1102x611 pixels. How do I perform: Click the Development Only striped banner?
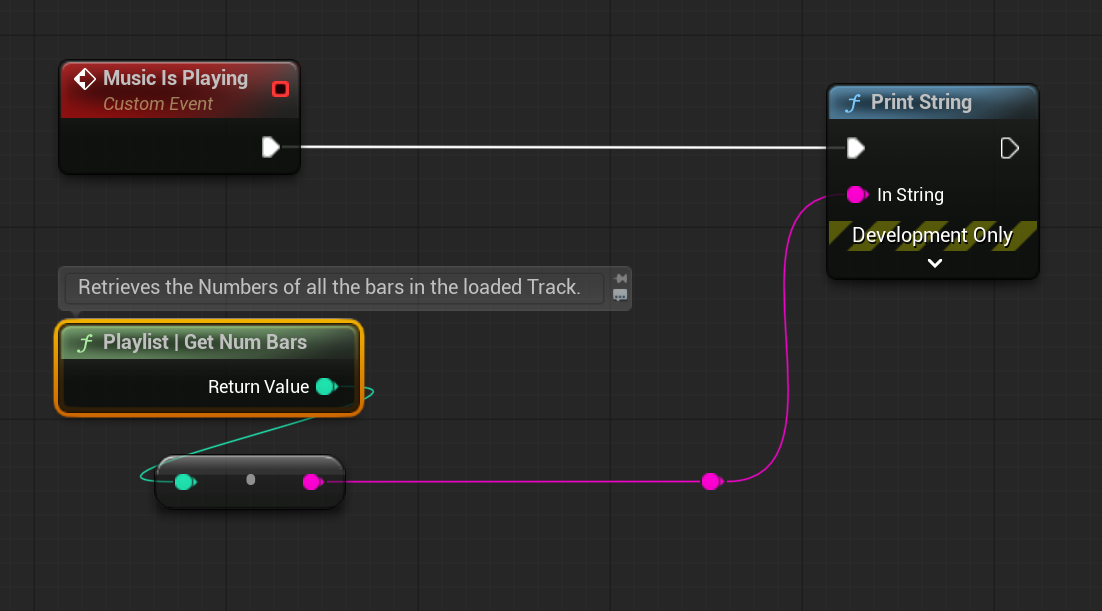(932, 236)
